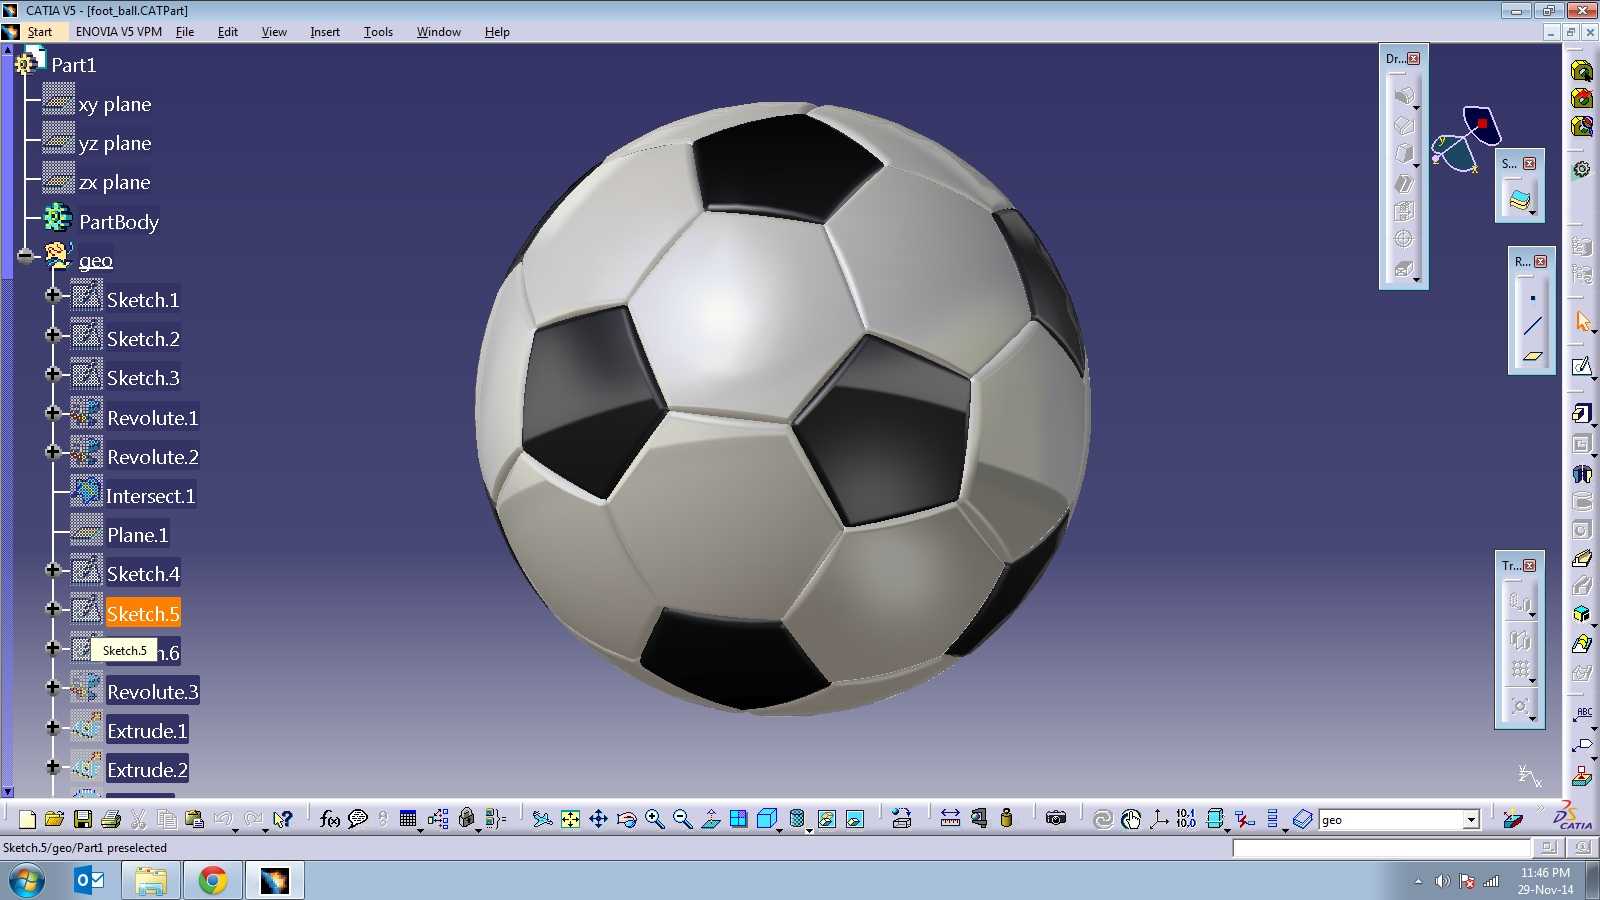Select the yz plane tree item

(115, 143)
